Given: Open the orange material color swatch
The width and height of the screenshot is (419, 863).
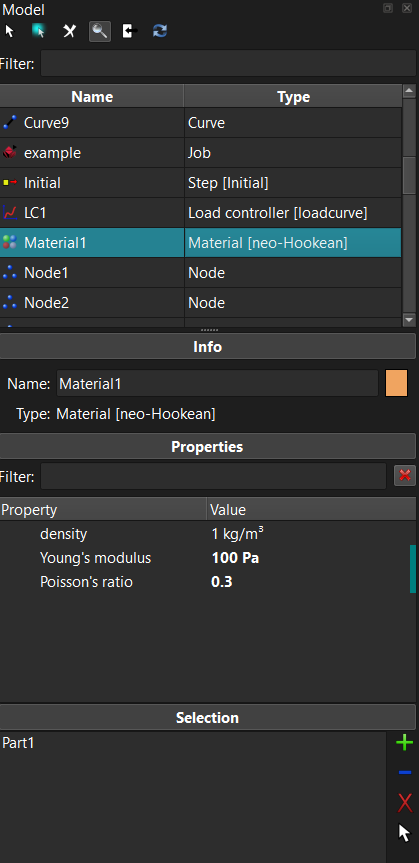Looking at the screenshot, I should click(396, 383).
